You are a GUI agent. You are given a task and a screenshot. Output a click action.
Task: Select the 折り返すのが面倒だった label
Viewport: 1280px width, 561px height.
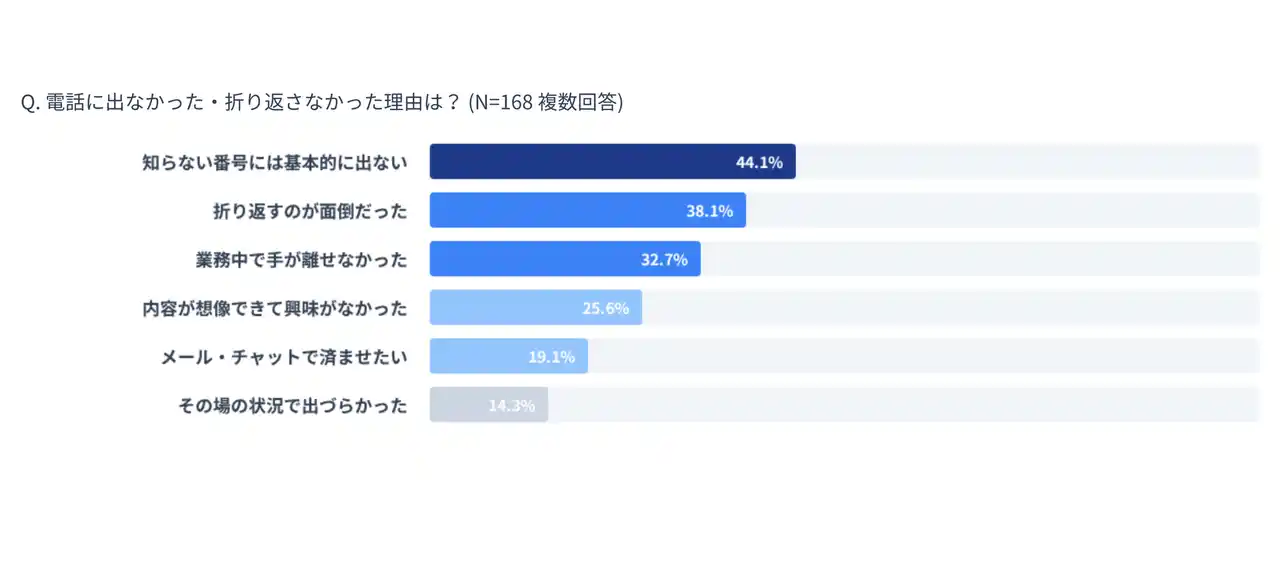click(x=310, y=211)
